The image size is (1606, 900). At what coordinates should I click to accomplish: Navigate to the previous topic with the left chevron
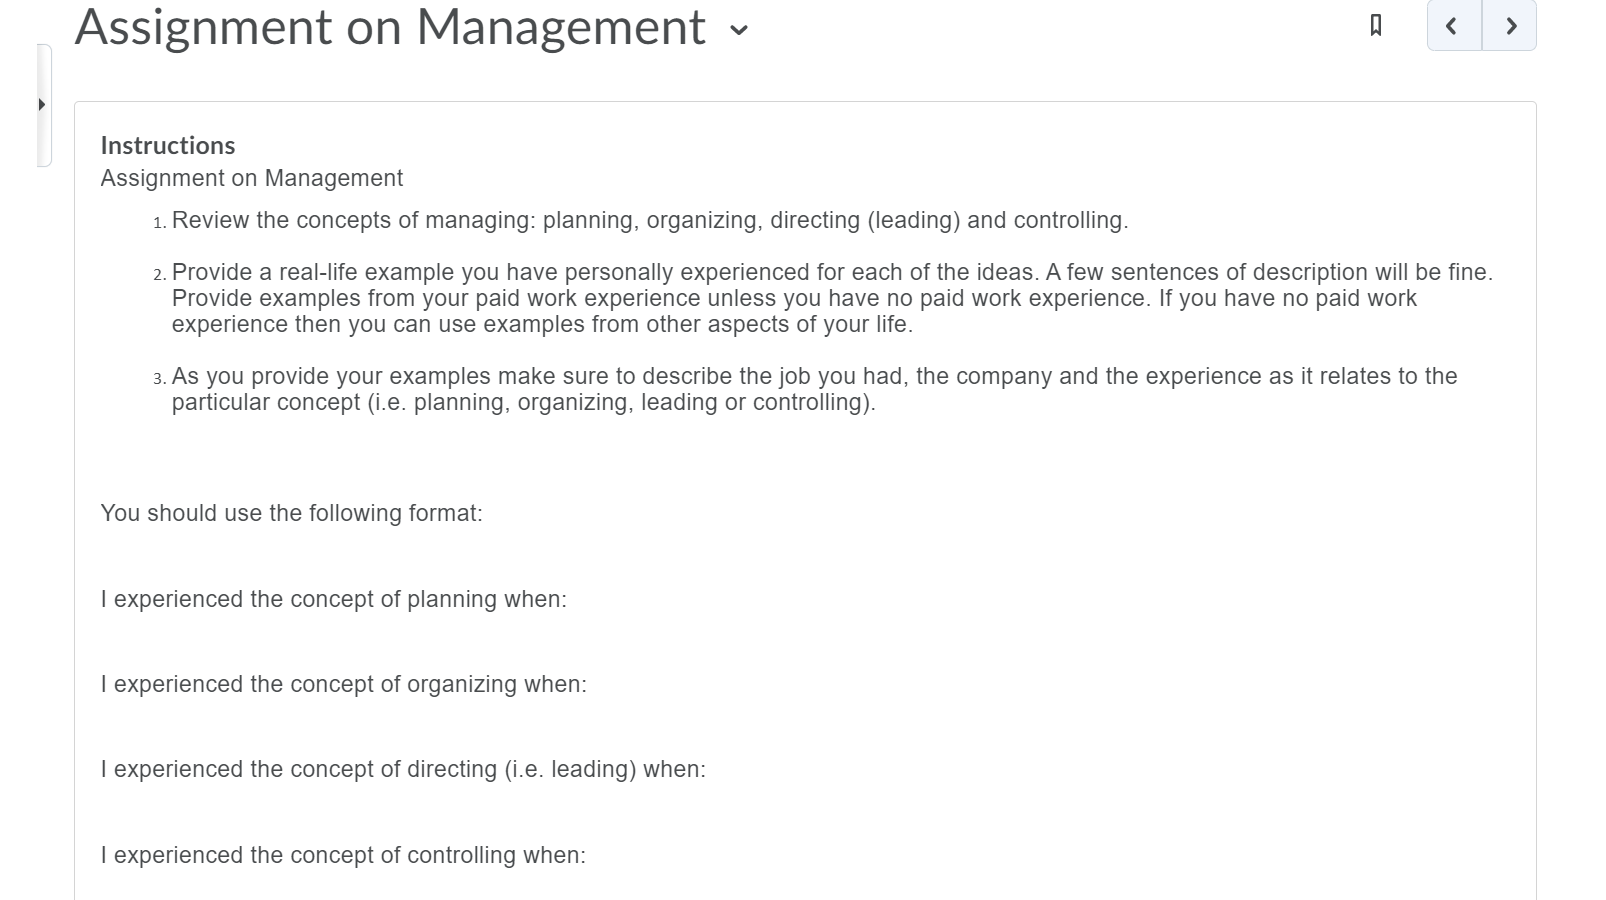(x=1450, y=26)
